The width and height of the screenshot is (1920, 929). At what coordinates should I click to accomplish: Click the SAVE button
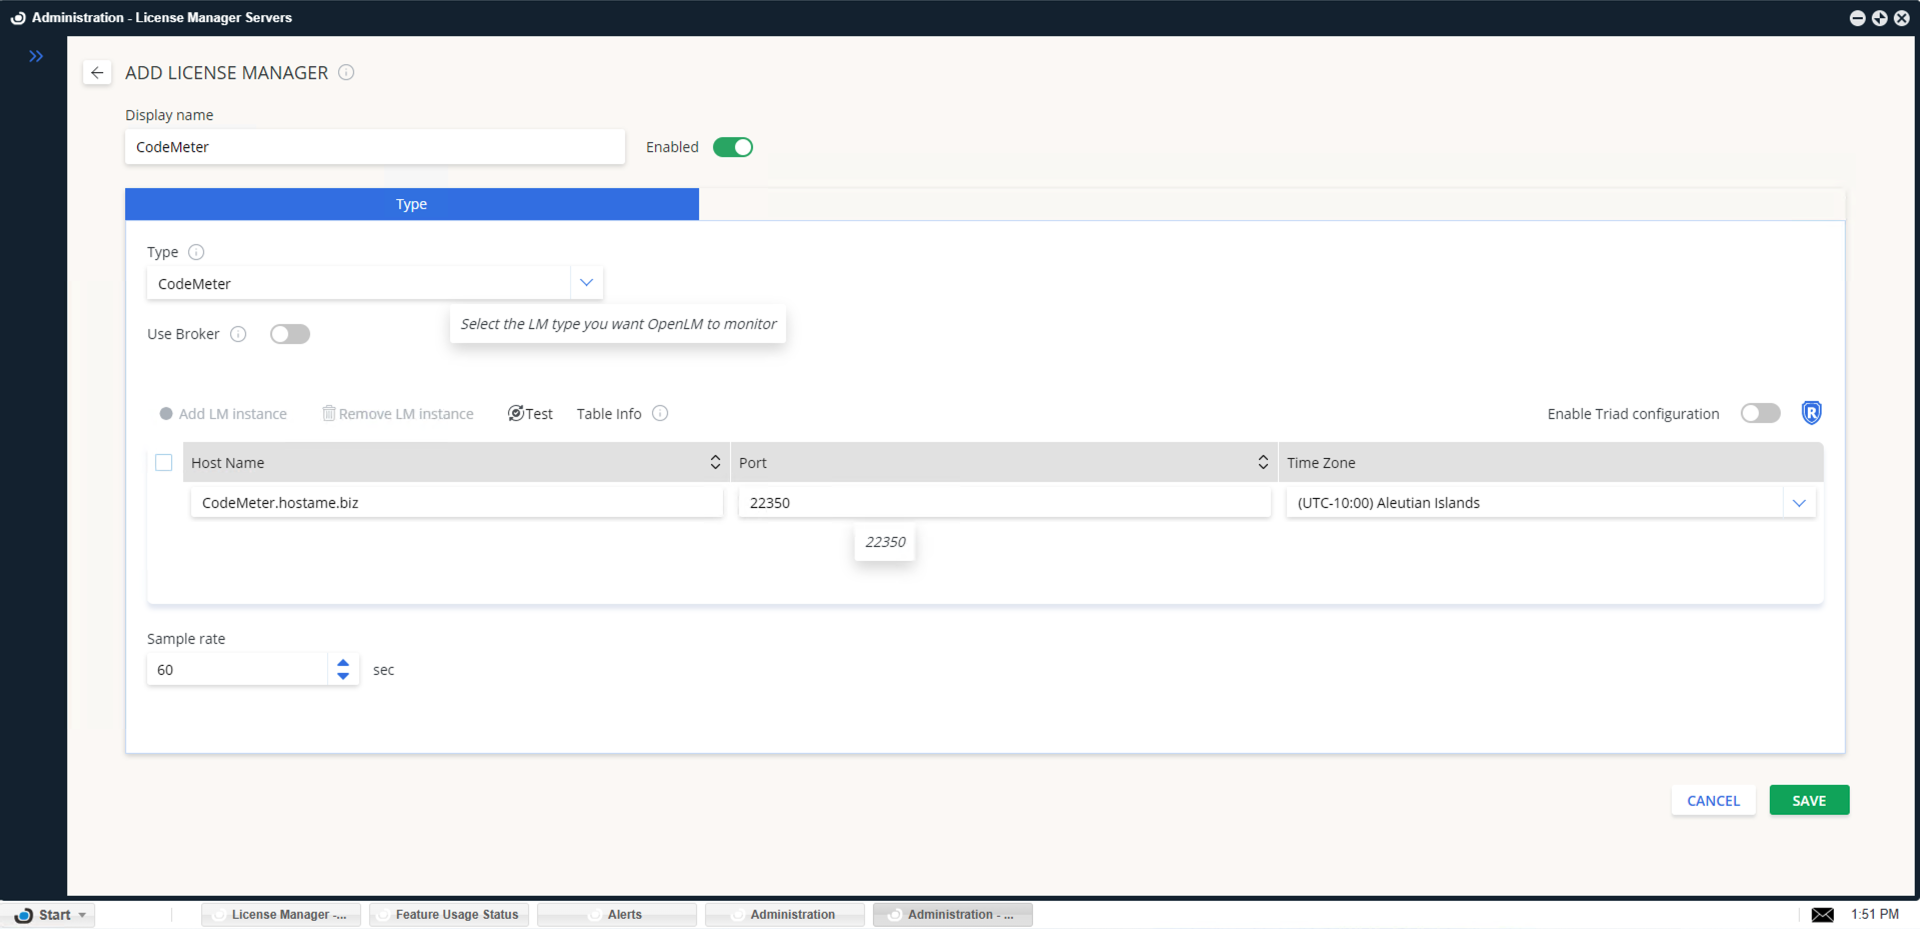1808,800
